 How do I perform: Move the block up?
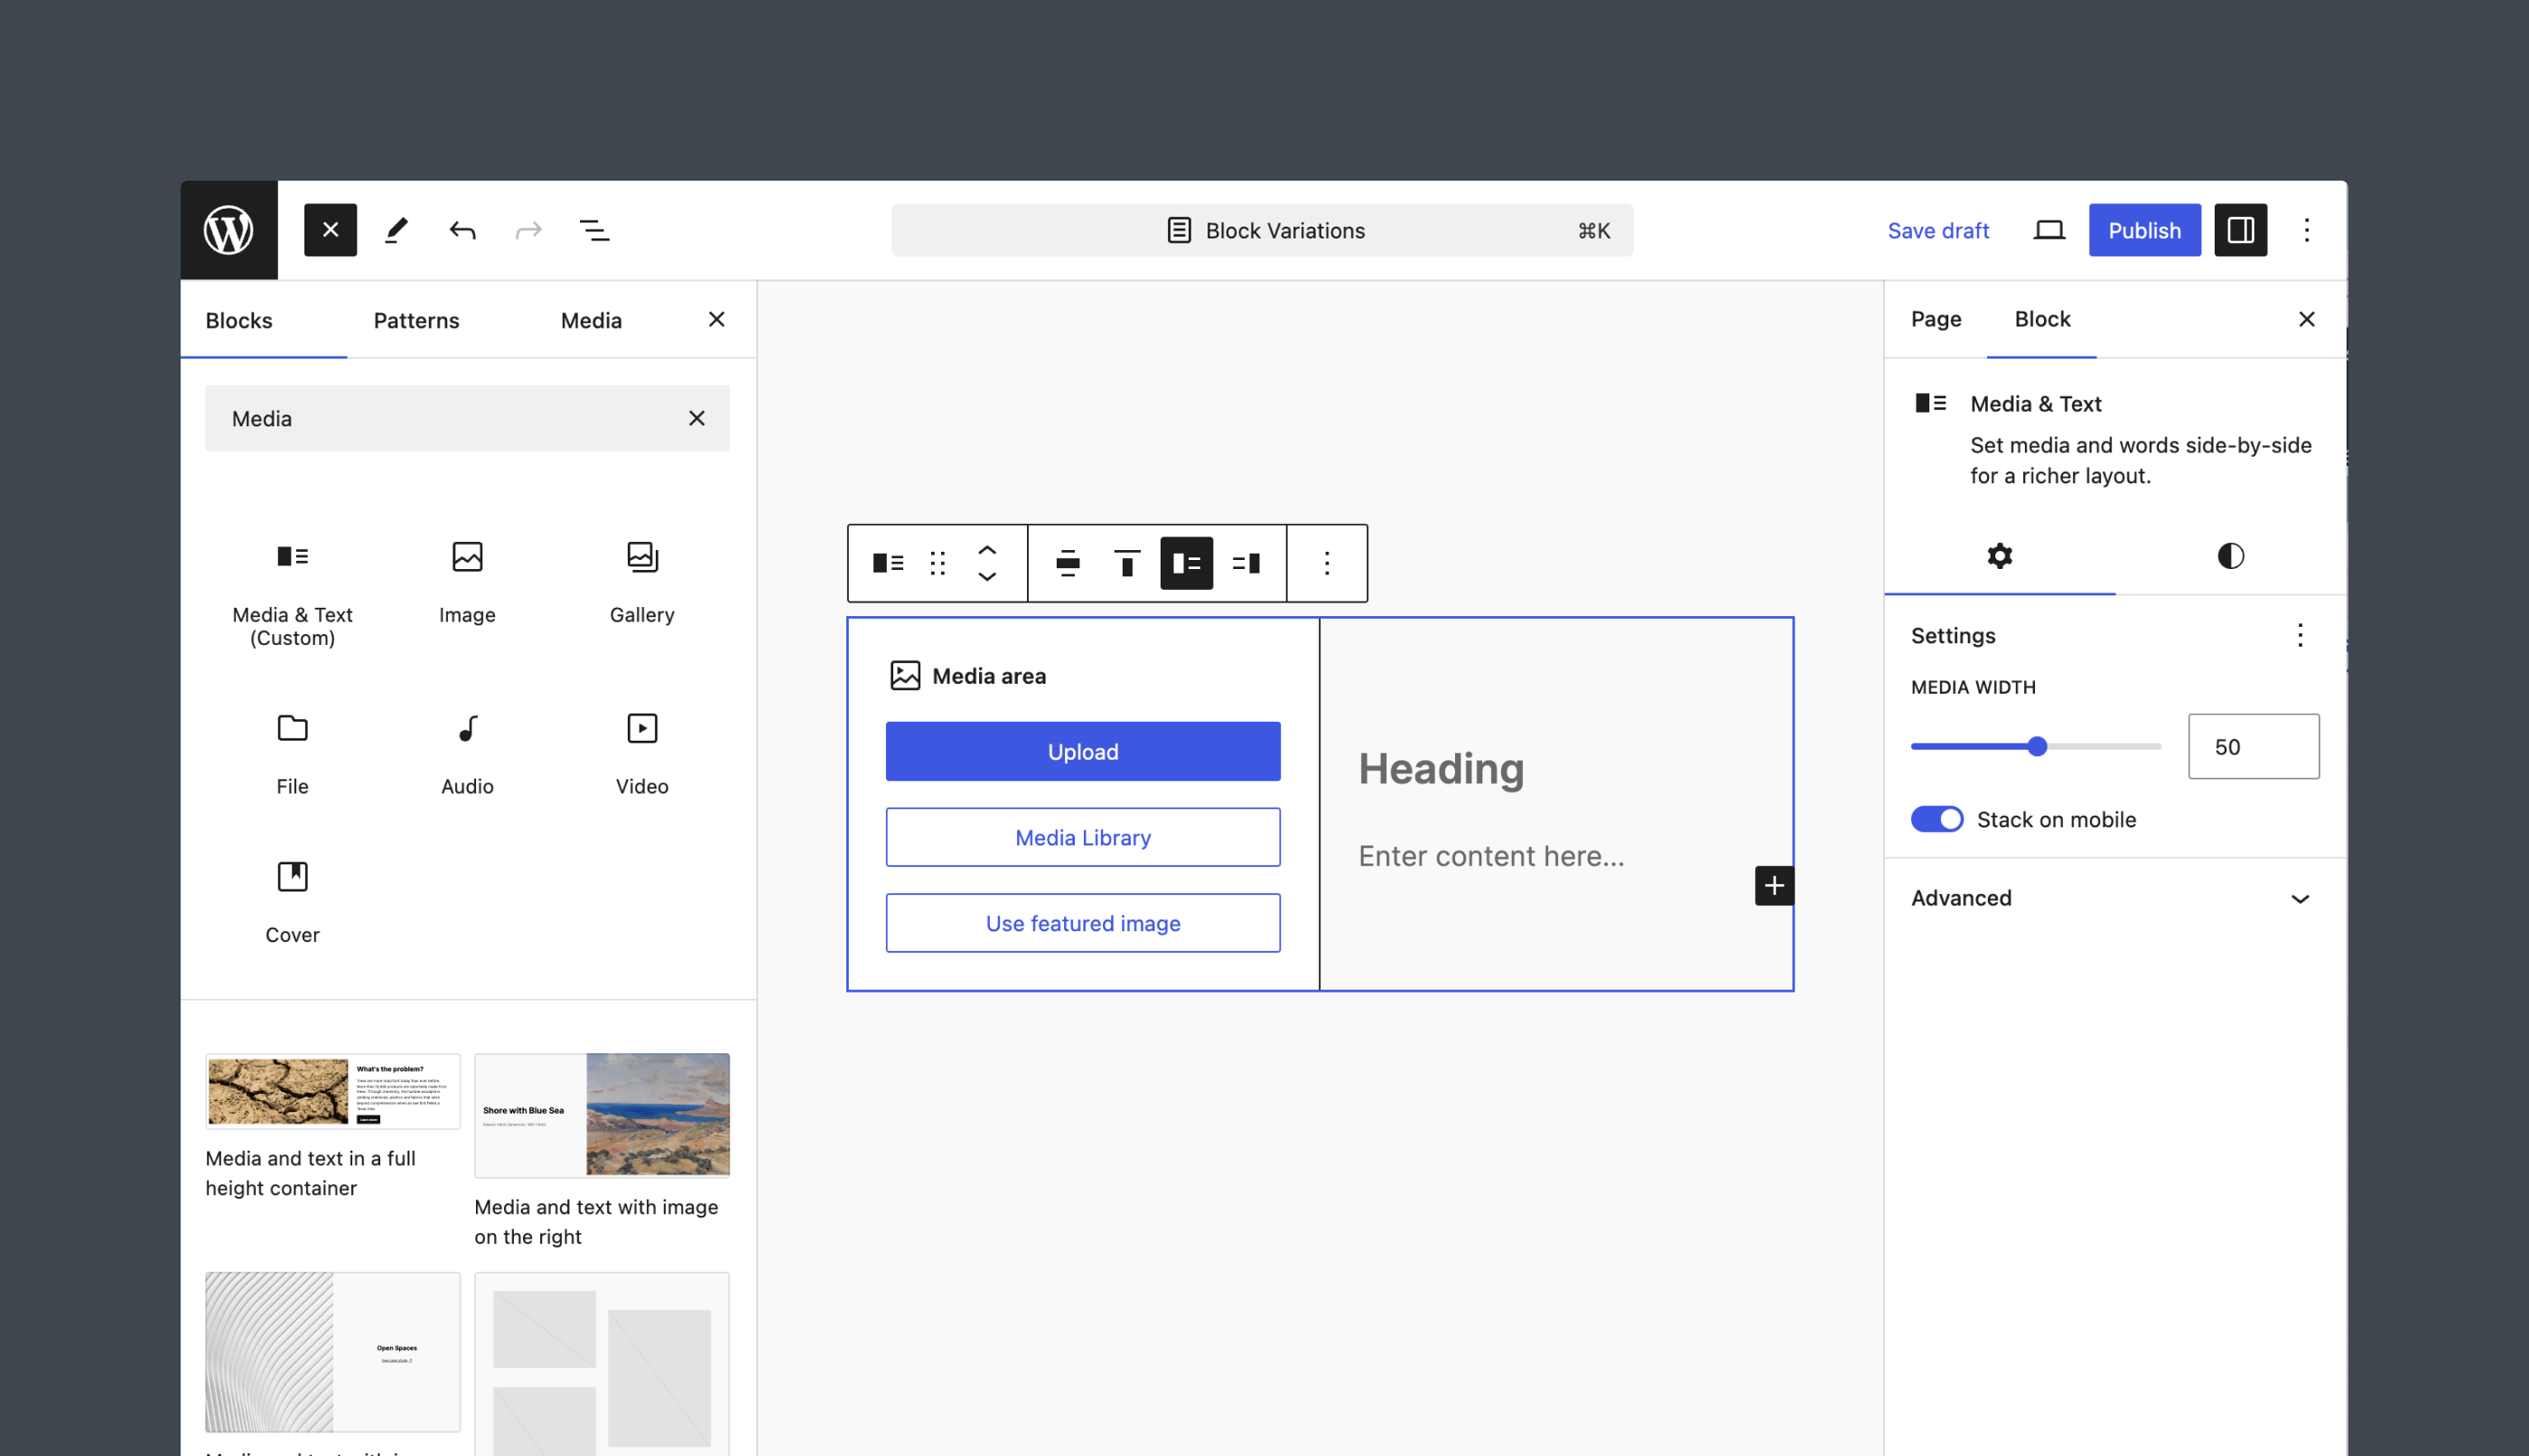click(987, 550)
